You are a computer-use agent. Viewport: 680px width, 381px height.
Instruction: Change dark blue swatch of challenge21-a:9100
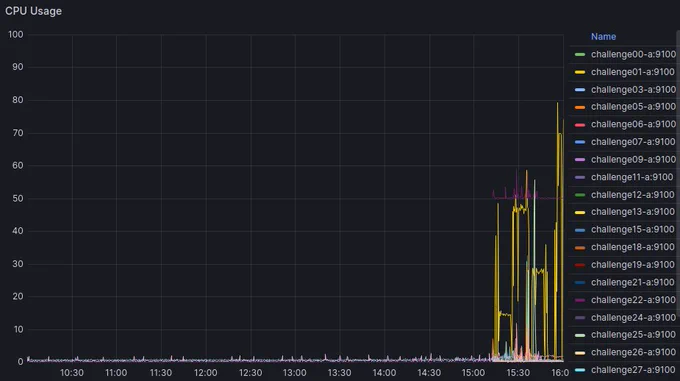(580, 283)
